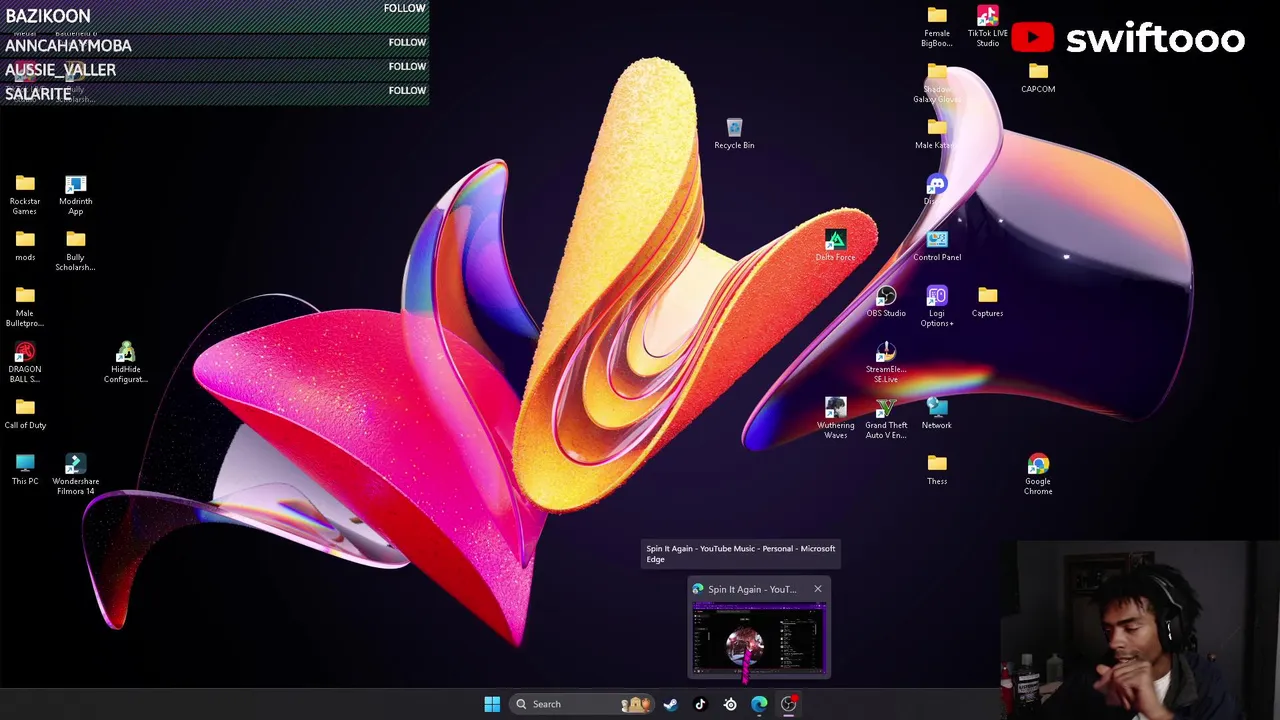Select the Spin It Again Edge preview thumbnail
Screen dimensions: 1280x720
(x=759, y=637)
